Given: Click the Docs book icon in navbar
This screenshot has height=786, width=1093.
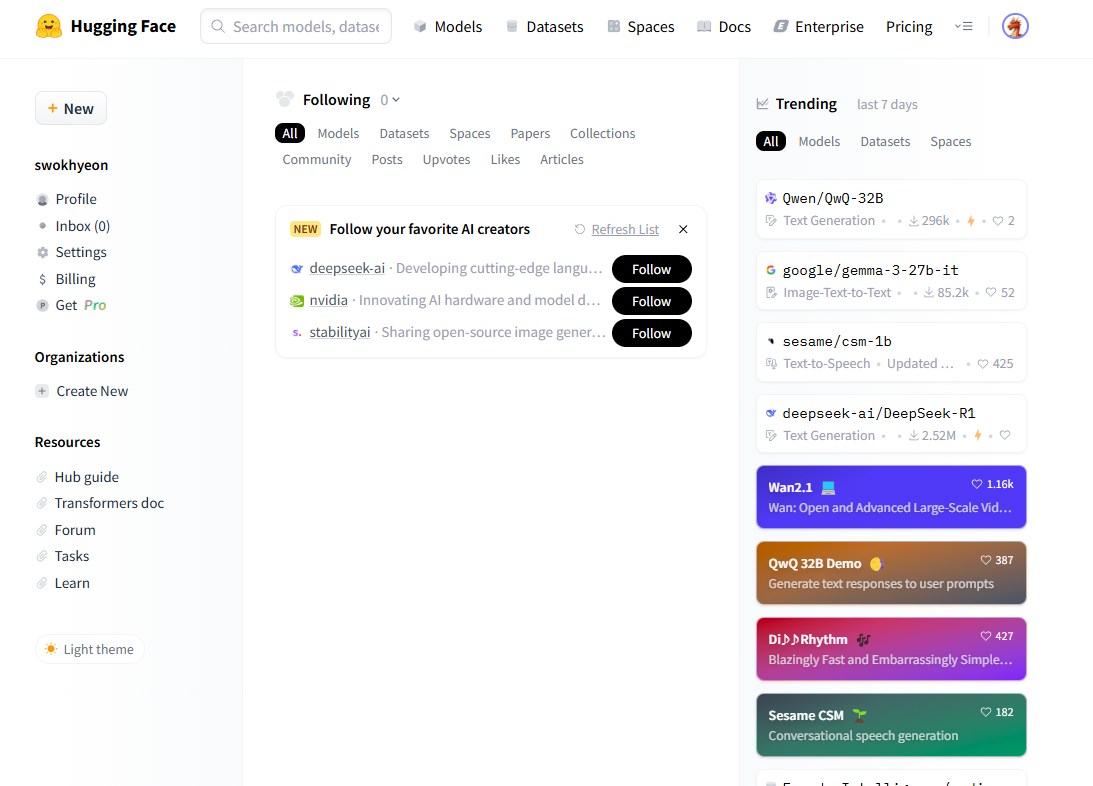Looking at the screenshot, I should [704, 26].
